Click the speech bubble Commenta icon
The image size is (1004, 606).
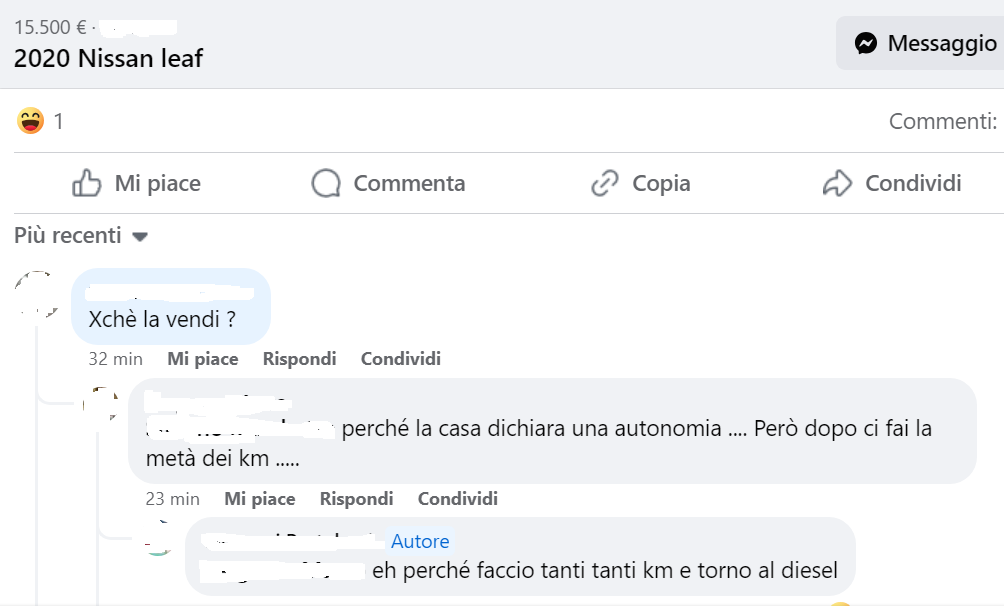pos(326,183)
